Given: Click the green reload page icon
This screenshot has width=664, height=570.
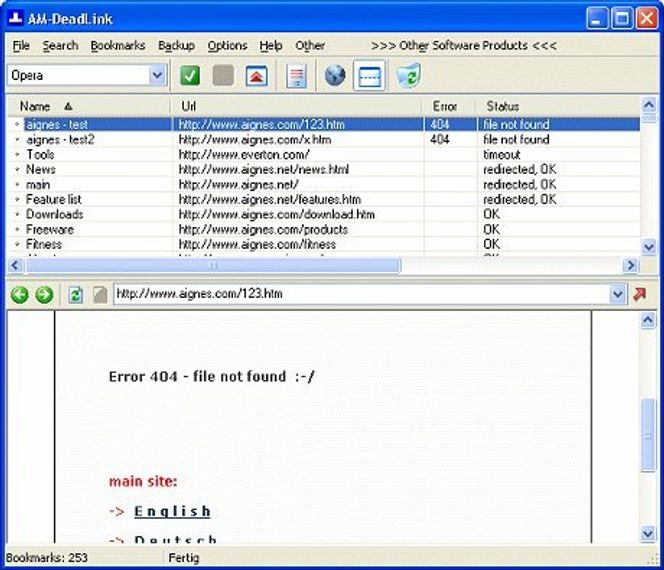Looking at the screenshot, I should (76, 294).
